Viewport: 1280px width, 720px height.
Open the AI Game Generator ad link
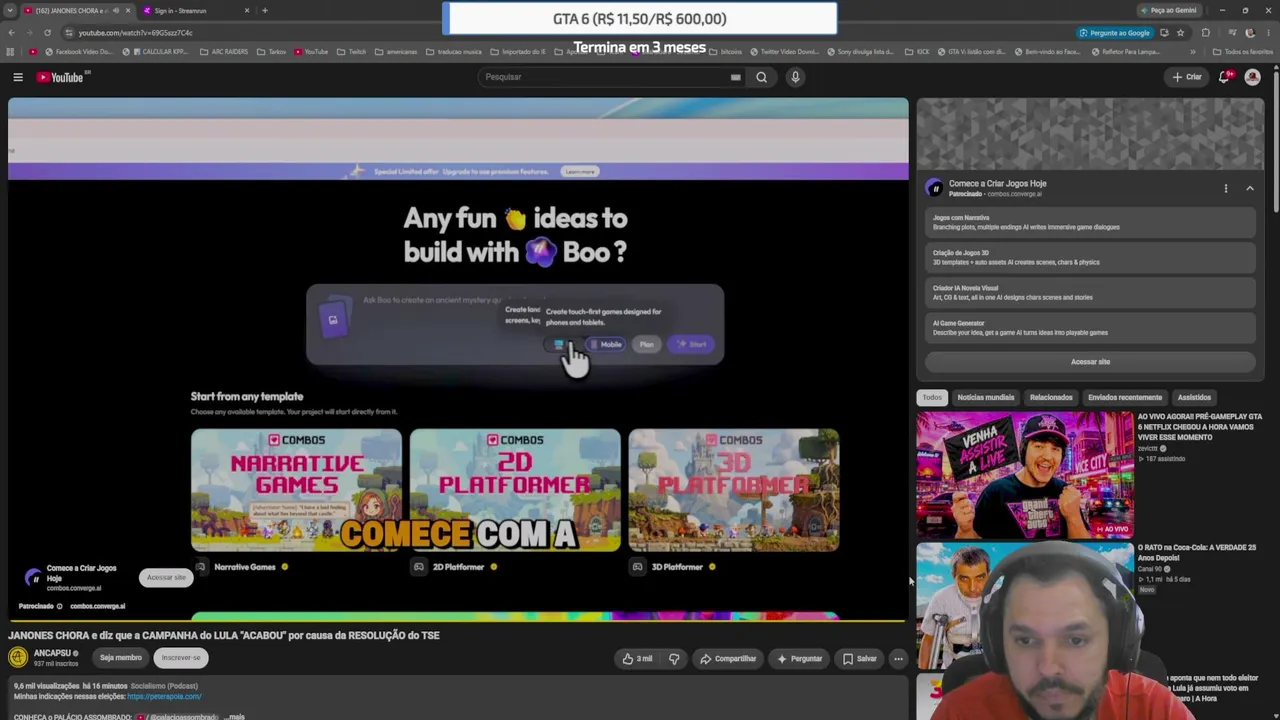coord(1090,327)
